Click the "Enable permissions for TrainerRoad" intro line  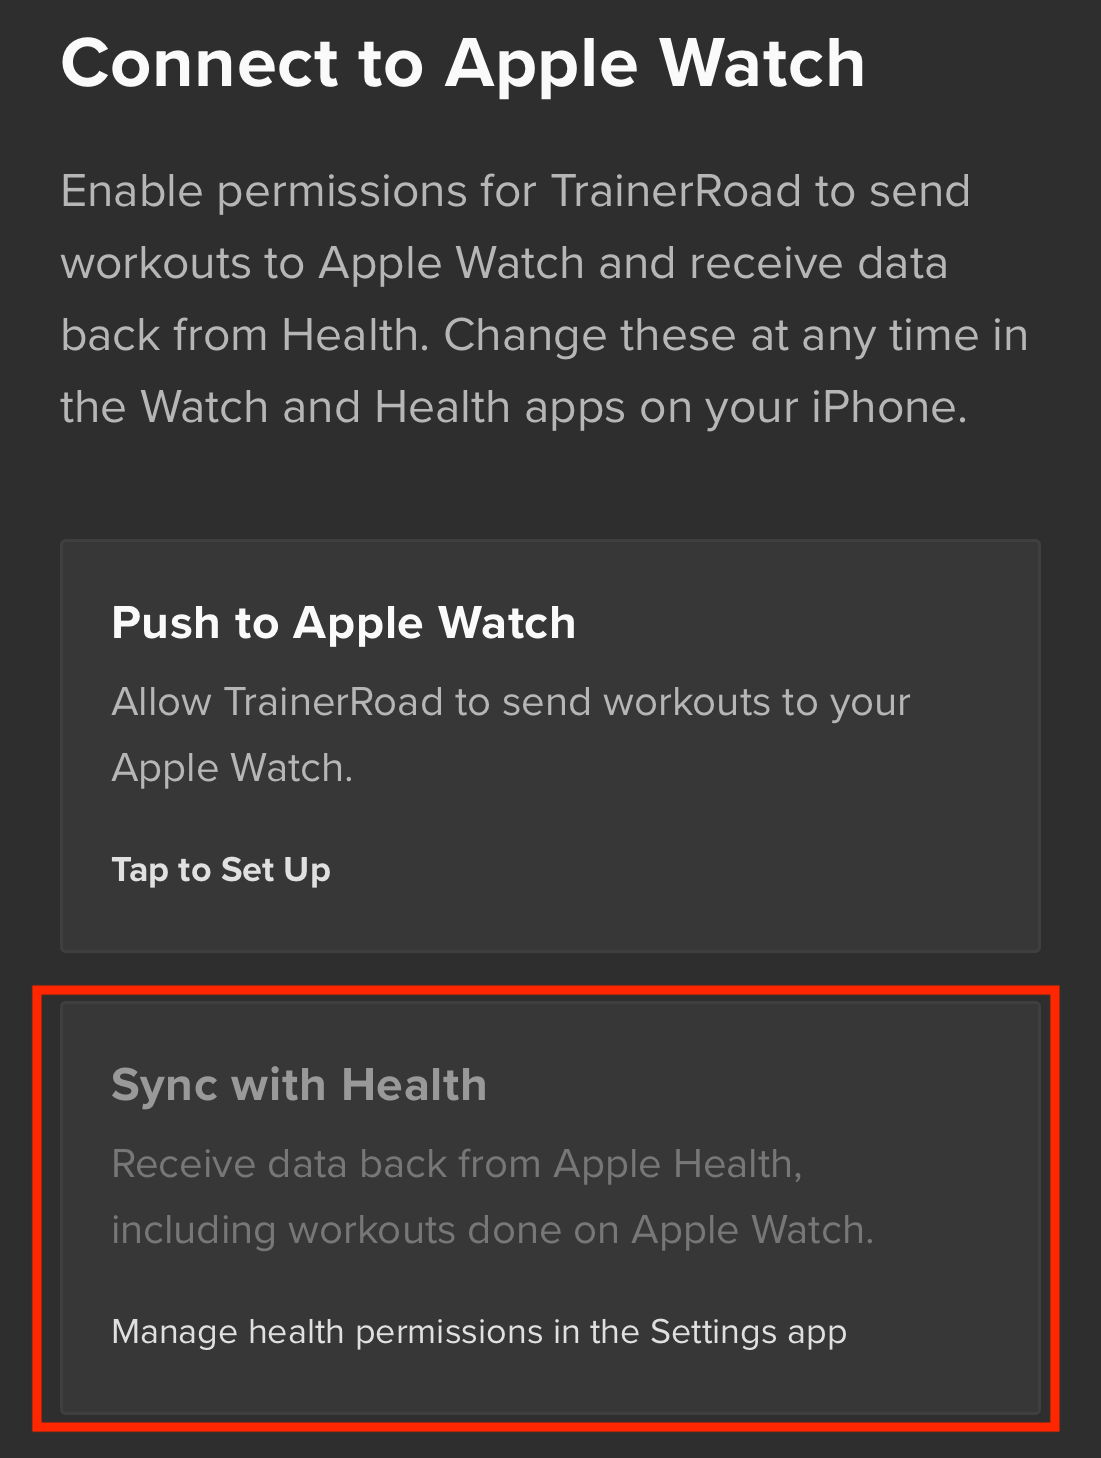515,191
